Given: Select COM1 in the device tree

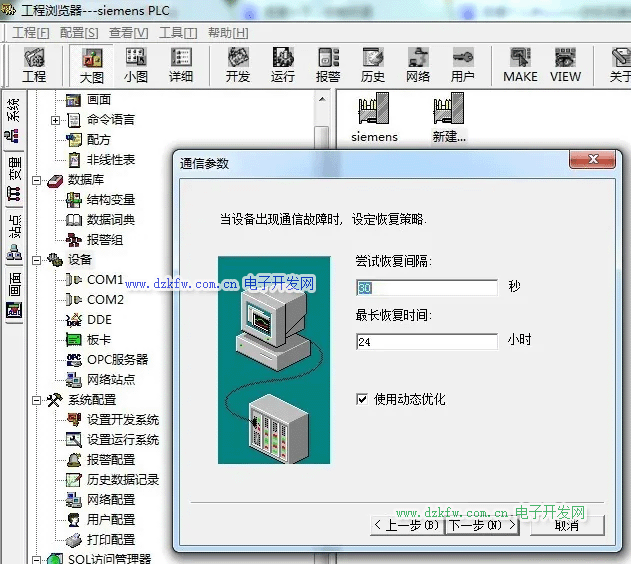Looking at the screenshot, I should (x=104, y=280).
